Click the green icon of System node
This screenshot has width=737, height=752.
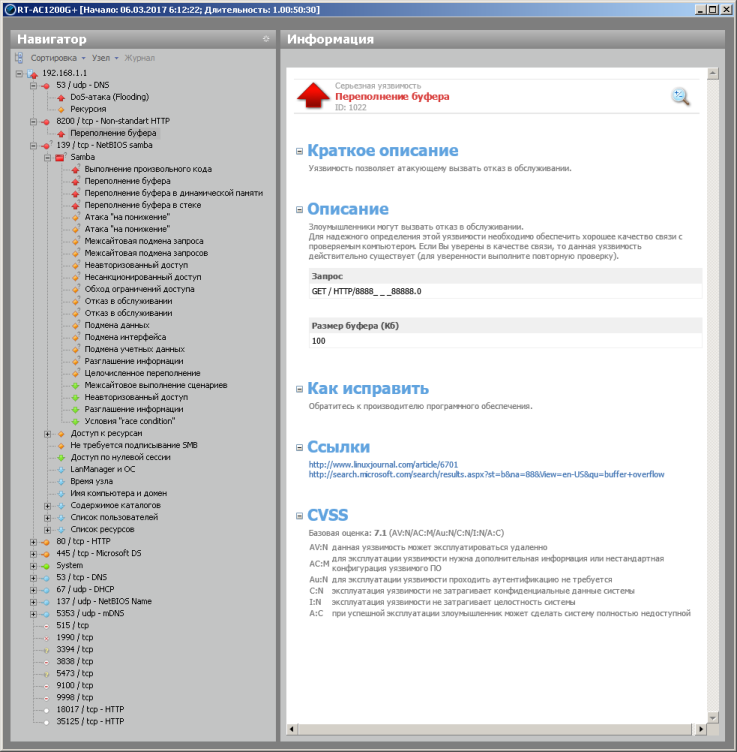point(46,566)
